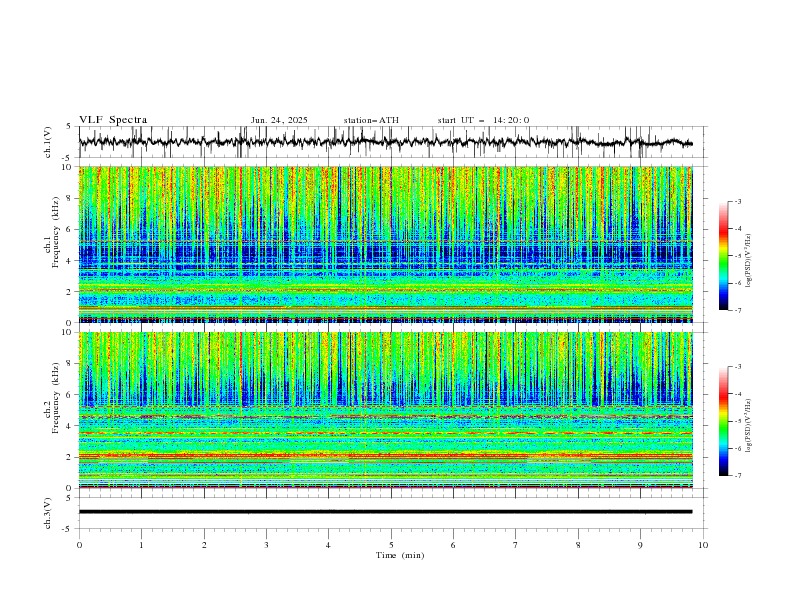
Task: Click the 'ch.3(V)' waveform axis label
Action: [48, 513]
